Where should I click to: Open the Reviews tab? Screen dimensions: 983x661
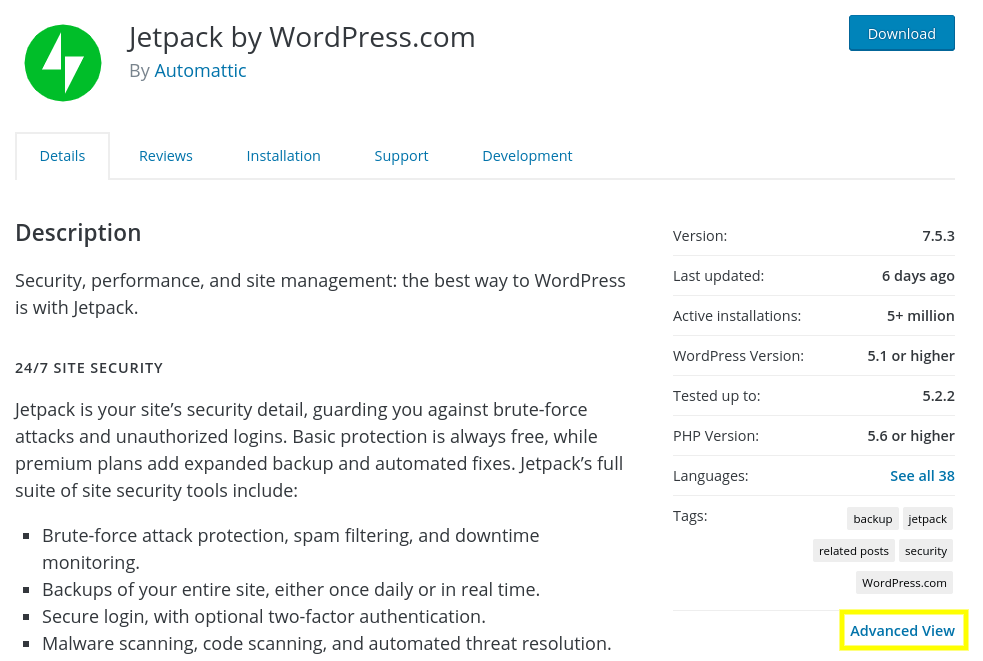click(x=166, y=156)
